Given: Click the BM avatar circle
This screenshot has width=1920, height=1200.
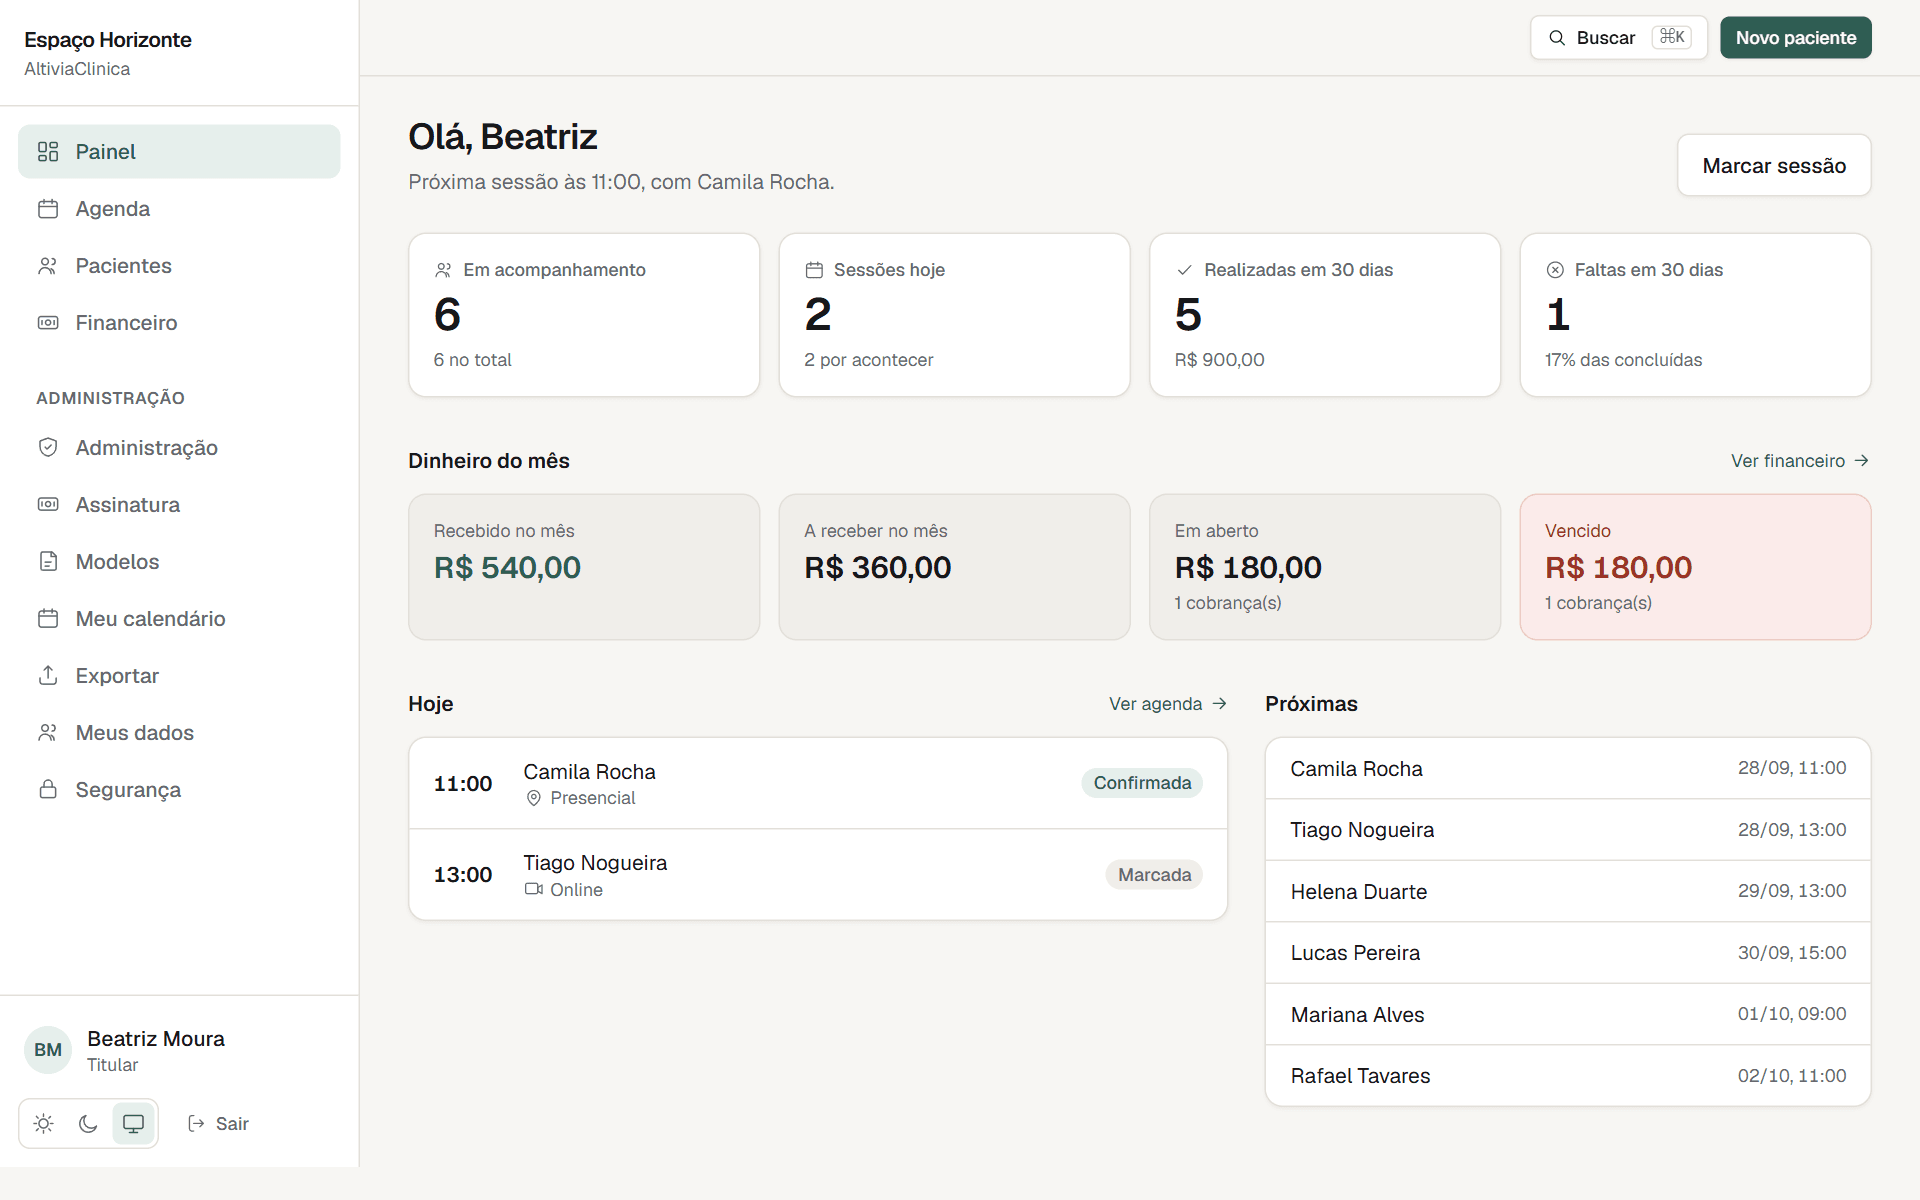Looking at the screenshot, I should (48, 1050).
